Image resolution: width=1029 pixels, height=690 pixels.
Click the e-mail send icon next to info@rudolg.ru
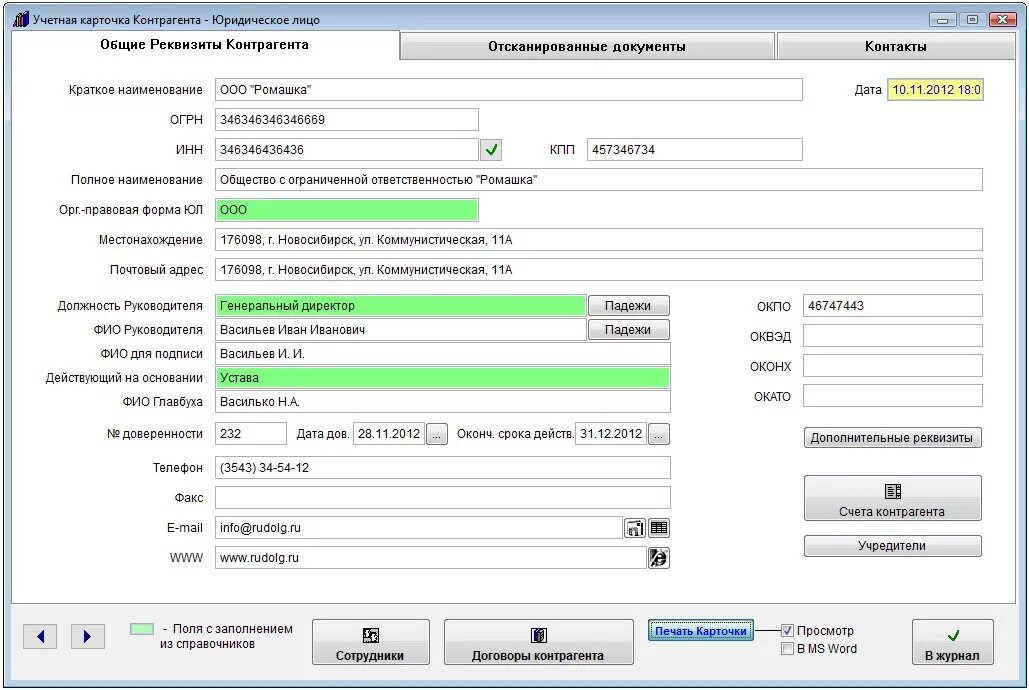pyautogui.click(x=635, y=528)
